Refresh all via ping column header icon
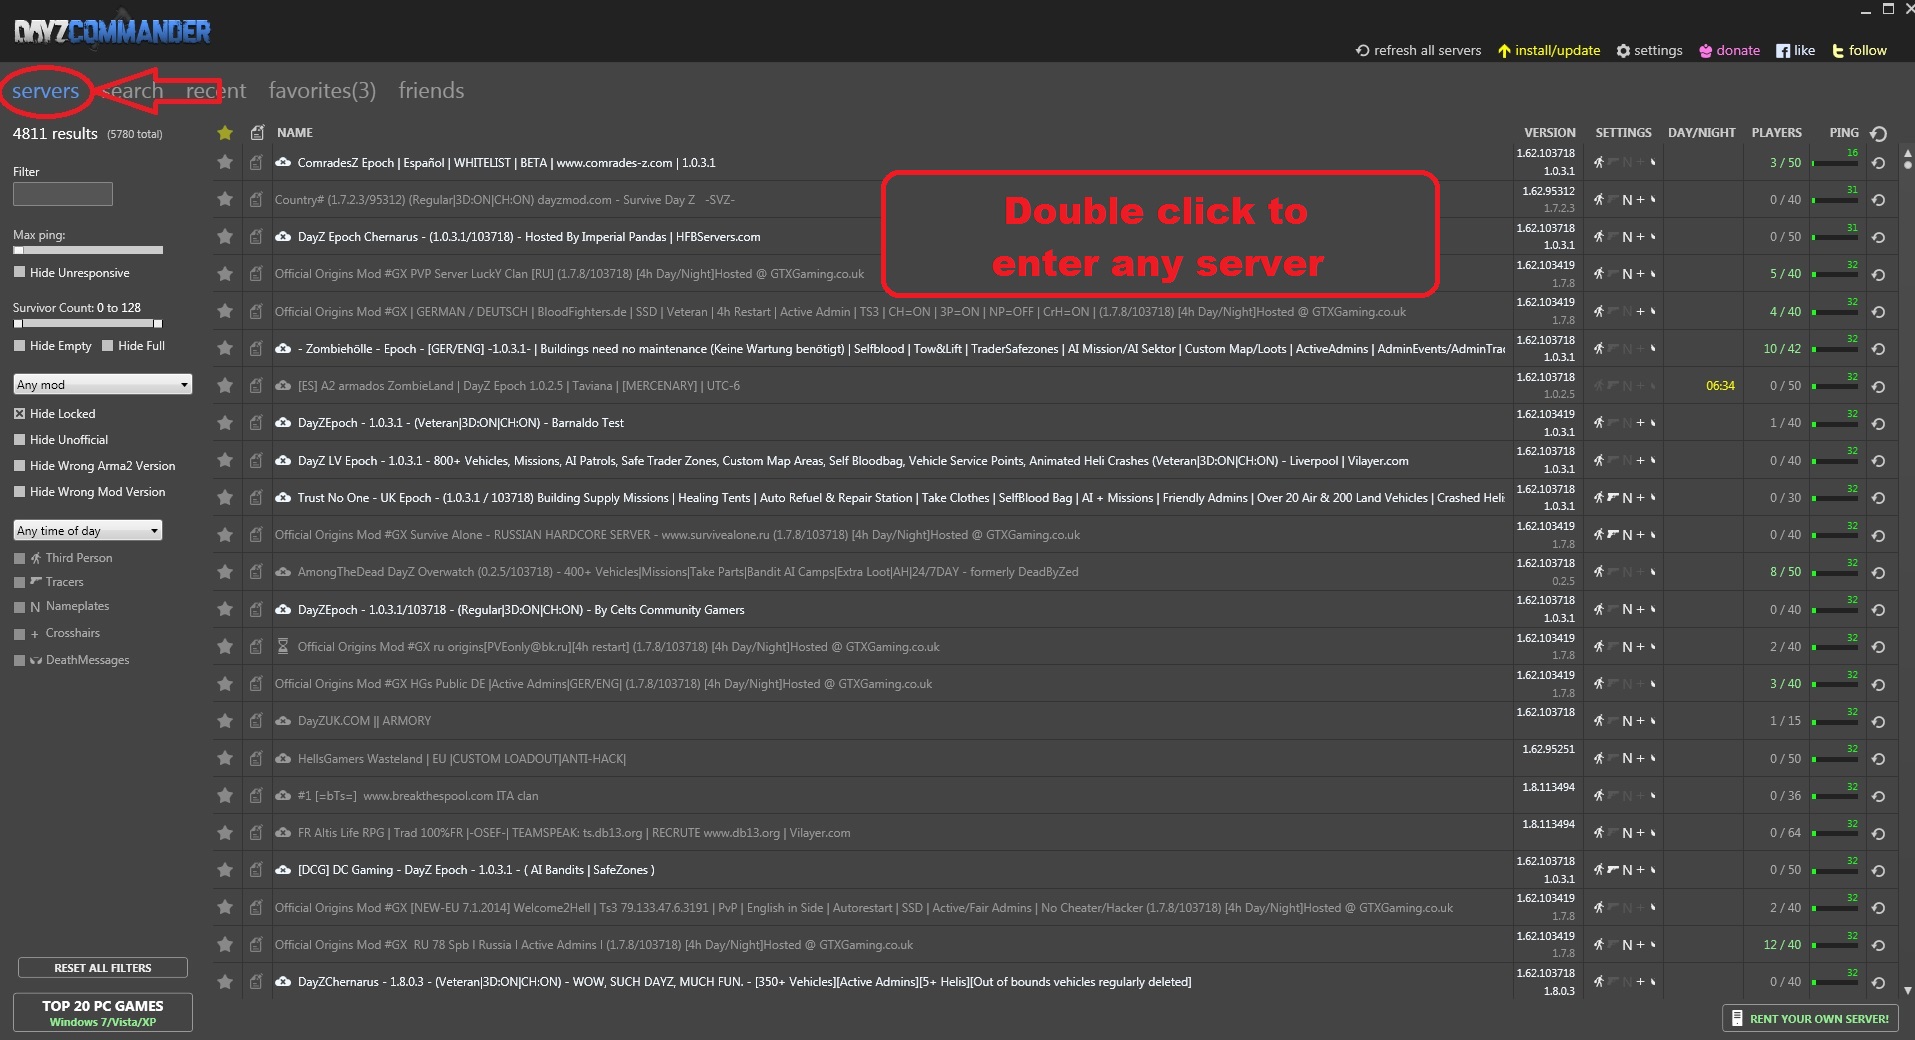Image resolution: width=1915 pixels, height=1040 pixels. coord(1879,133)
